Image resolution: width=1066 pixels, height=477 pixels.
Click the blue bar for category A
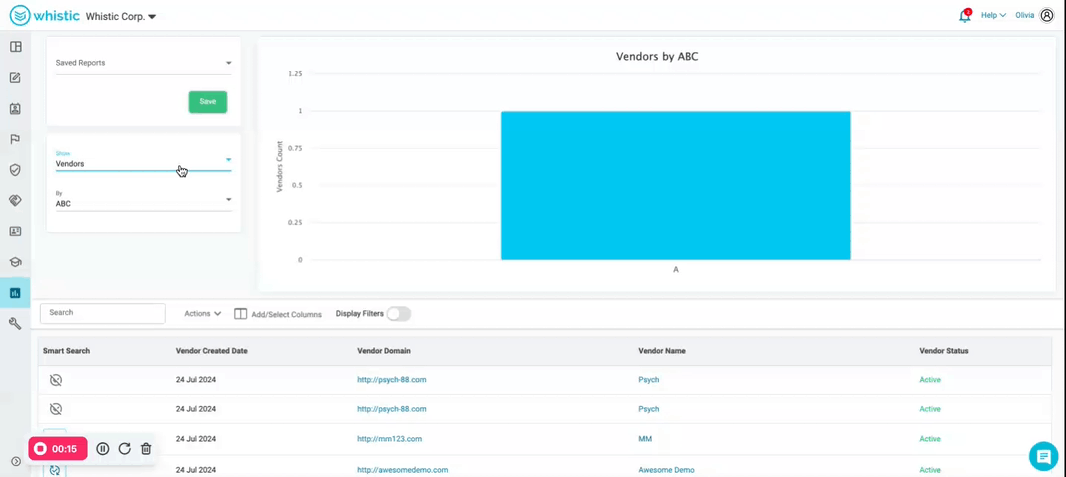coord(676,186)
